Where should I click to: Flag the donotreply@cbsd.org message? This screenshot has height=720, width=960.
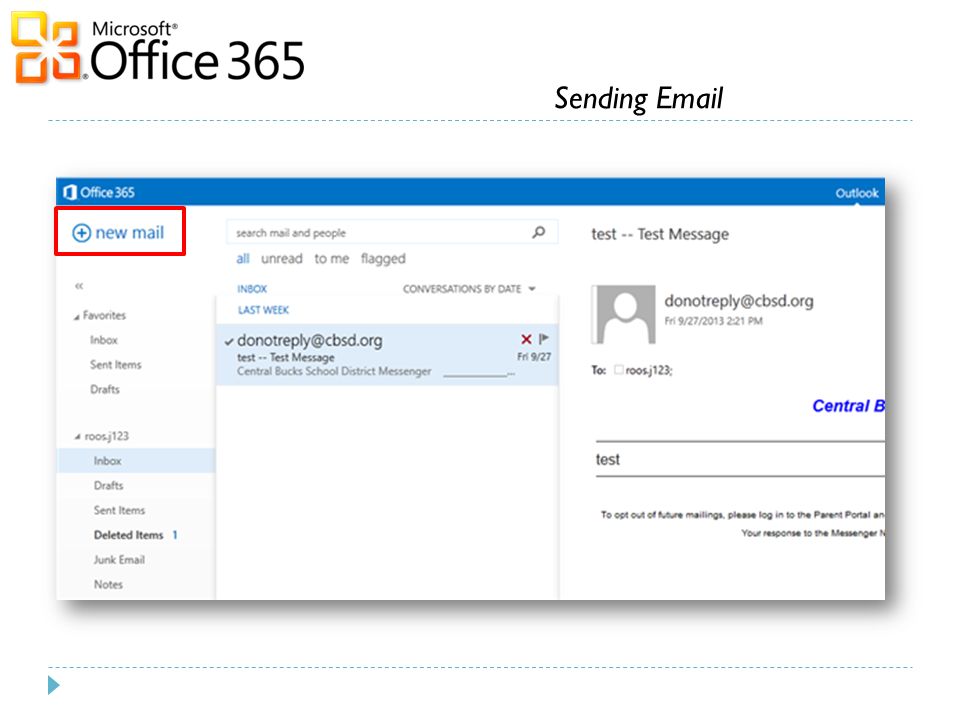(x=544, y=339)
